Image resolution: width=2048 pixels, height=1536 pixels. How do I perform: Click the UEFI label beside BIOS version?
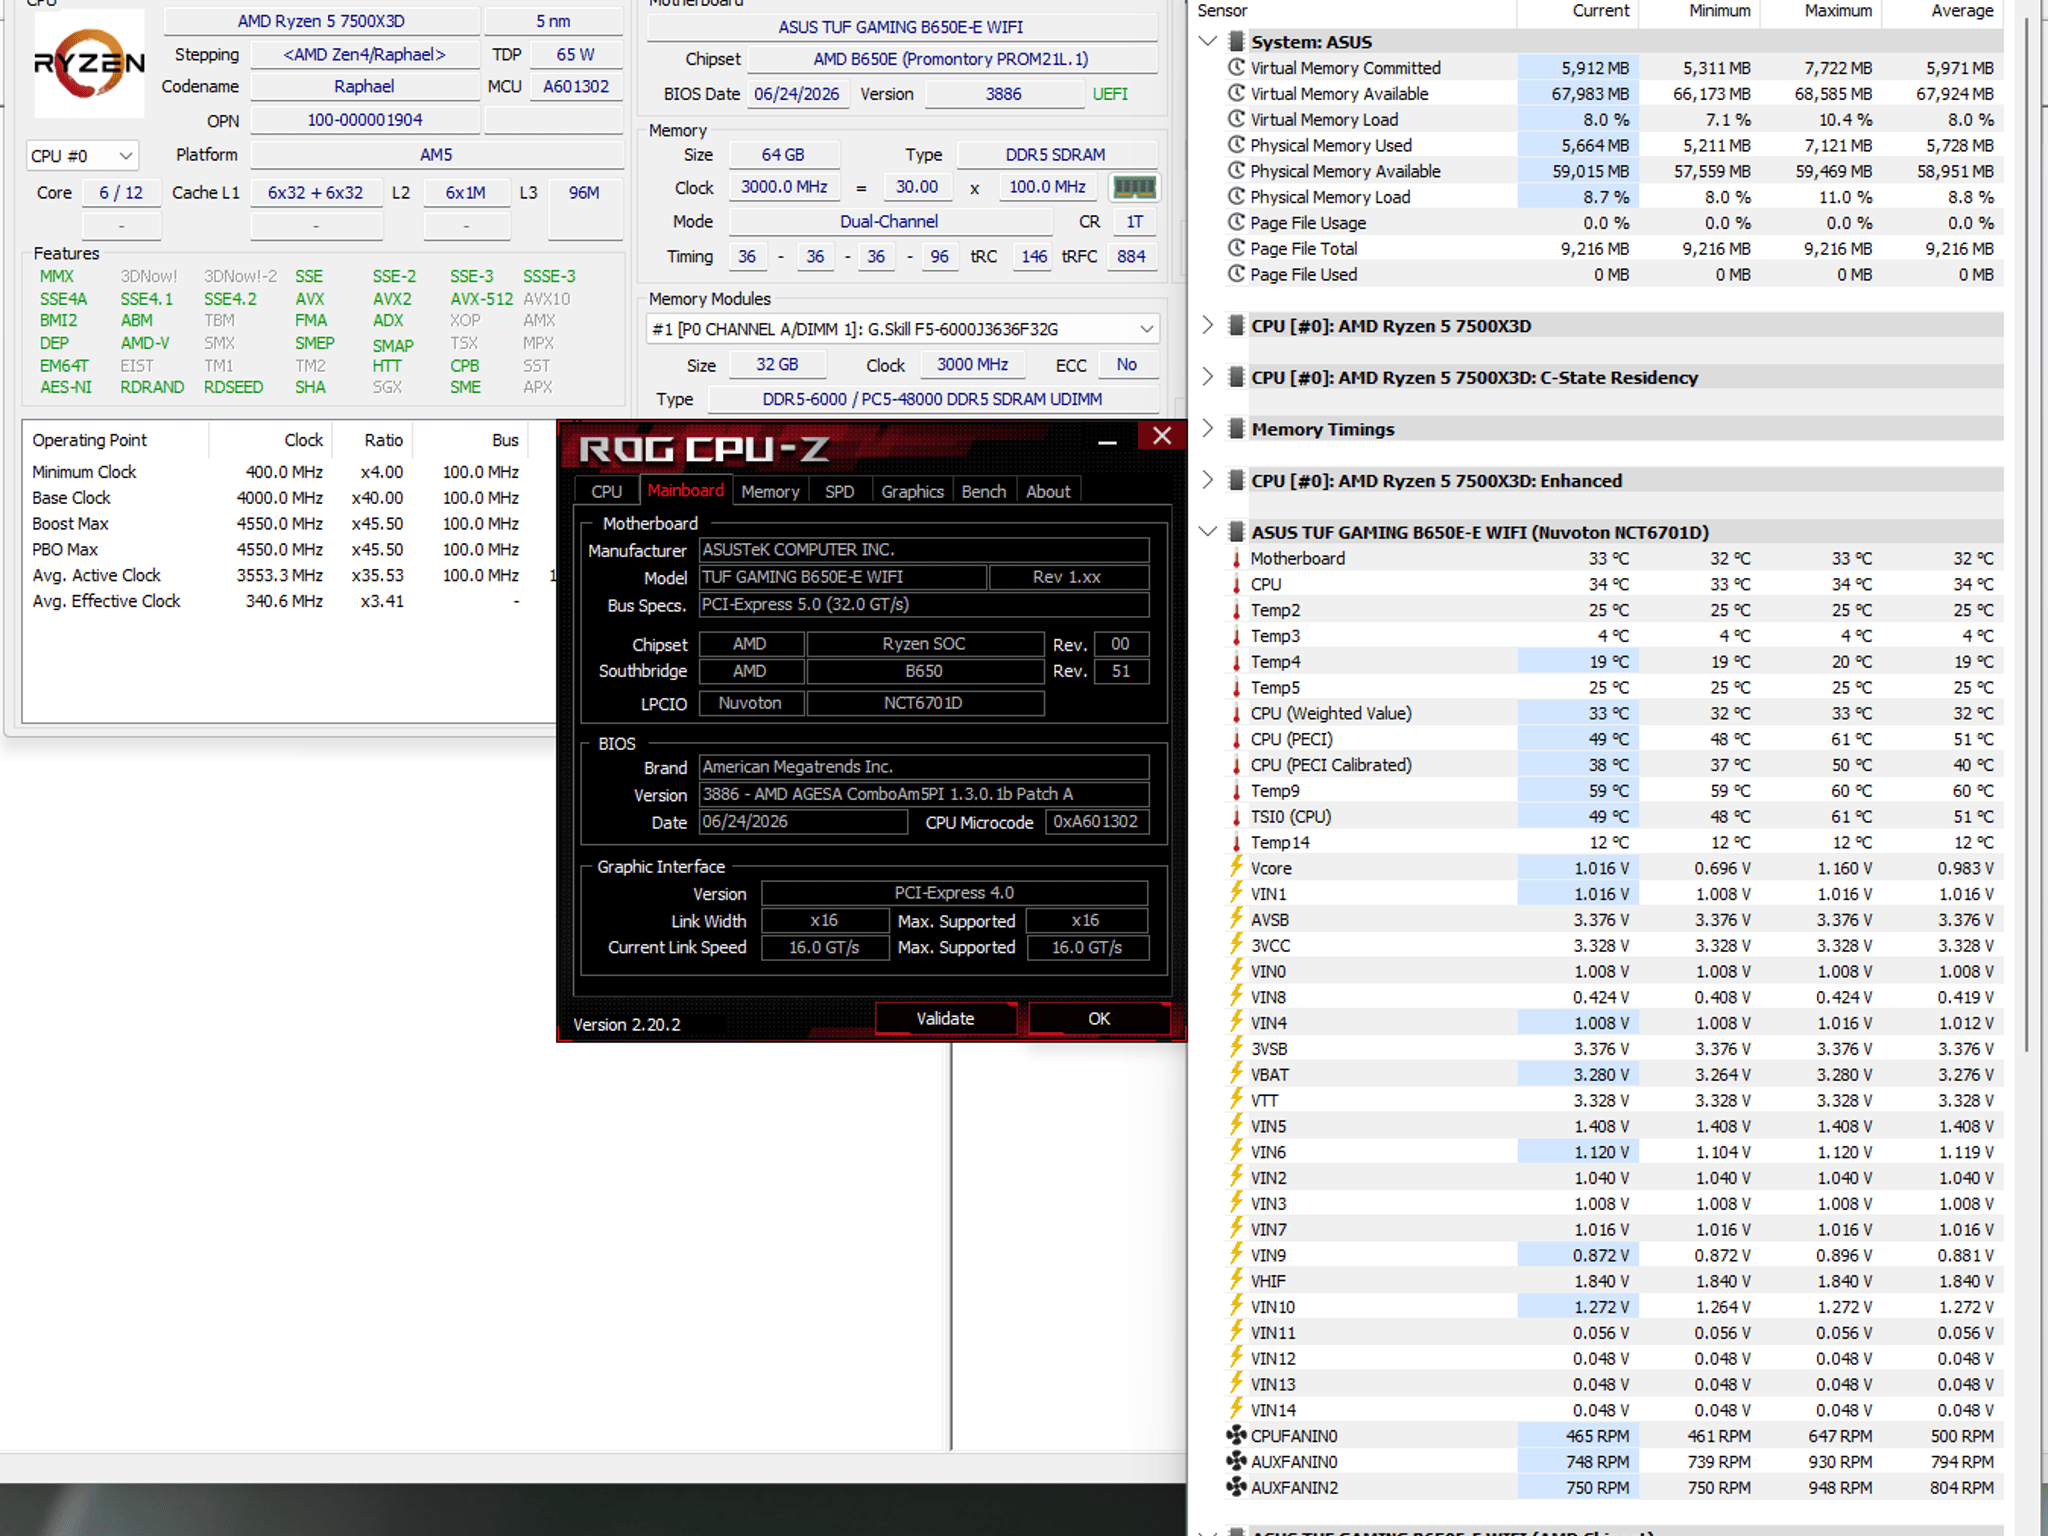pyautogui.click(x=1110, y=94)
